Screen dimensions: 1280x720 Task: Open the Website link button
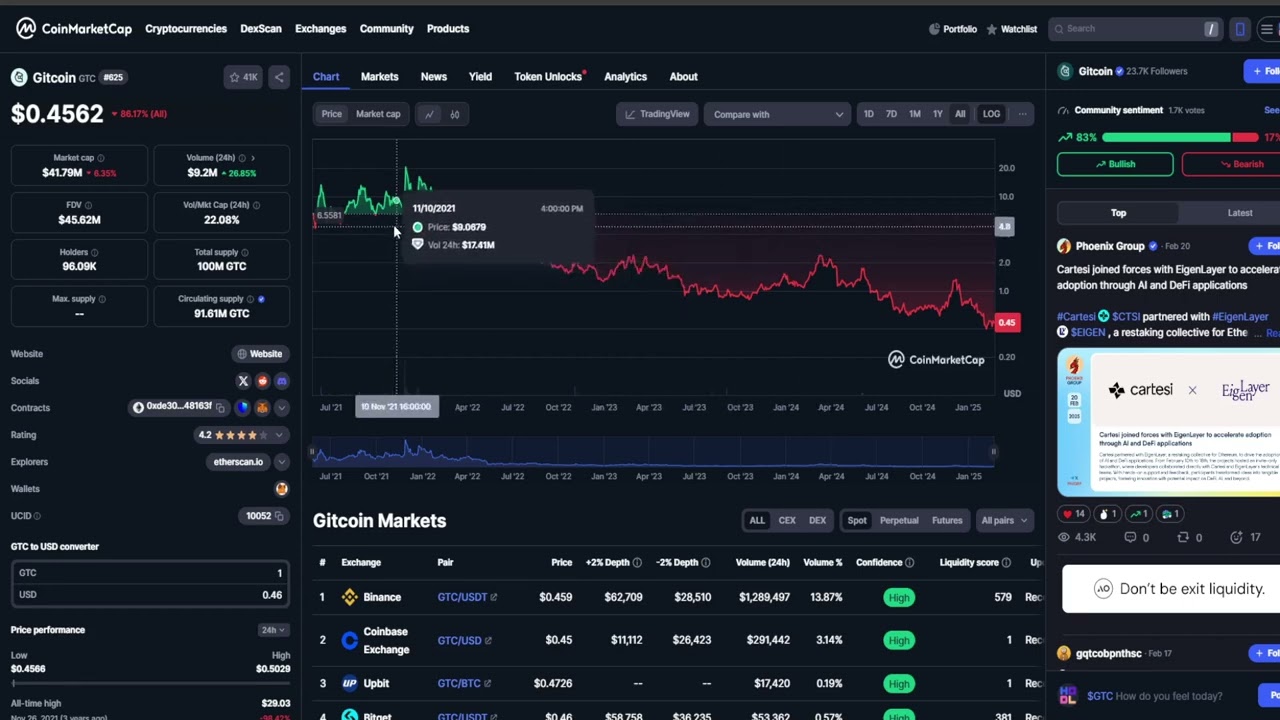click(x=260, y=354)
